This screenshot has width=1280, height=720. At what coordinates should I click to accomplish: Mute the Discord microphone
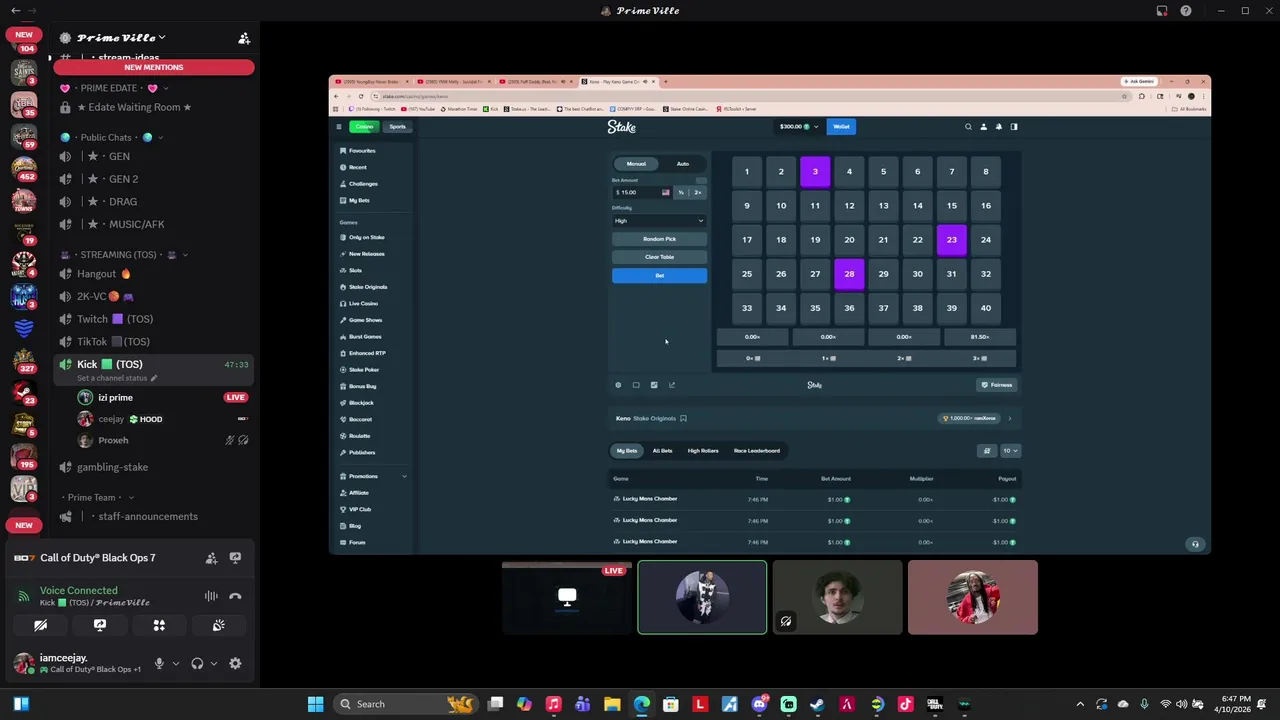pyautogui.click(x=158, y=663)
